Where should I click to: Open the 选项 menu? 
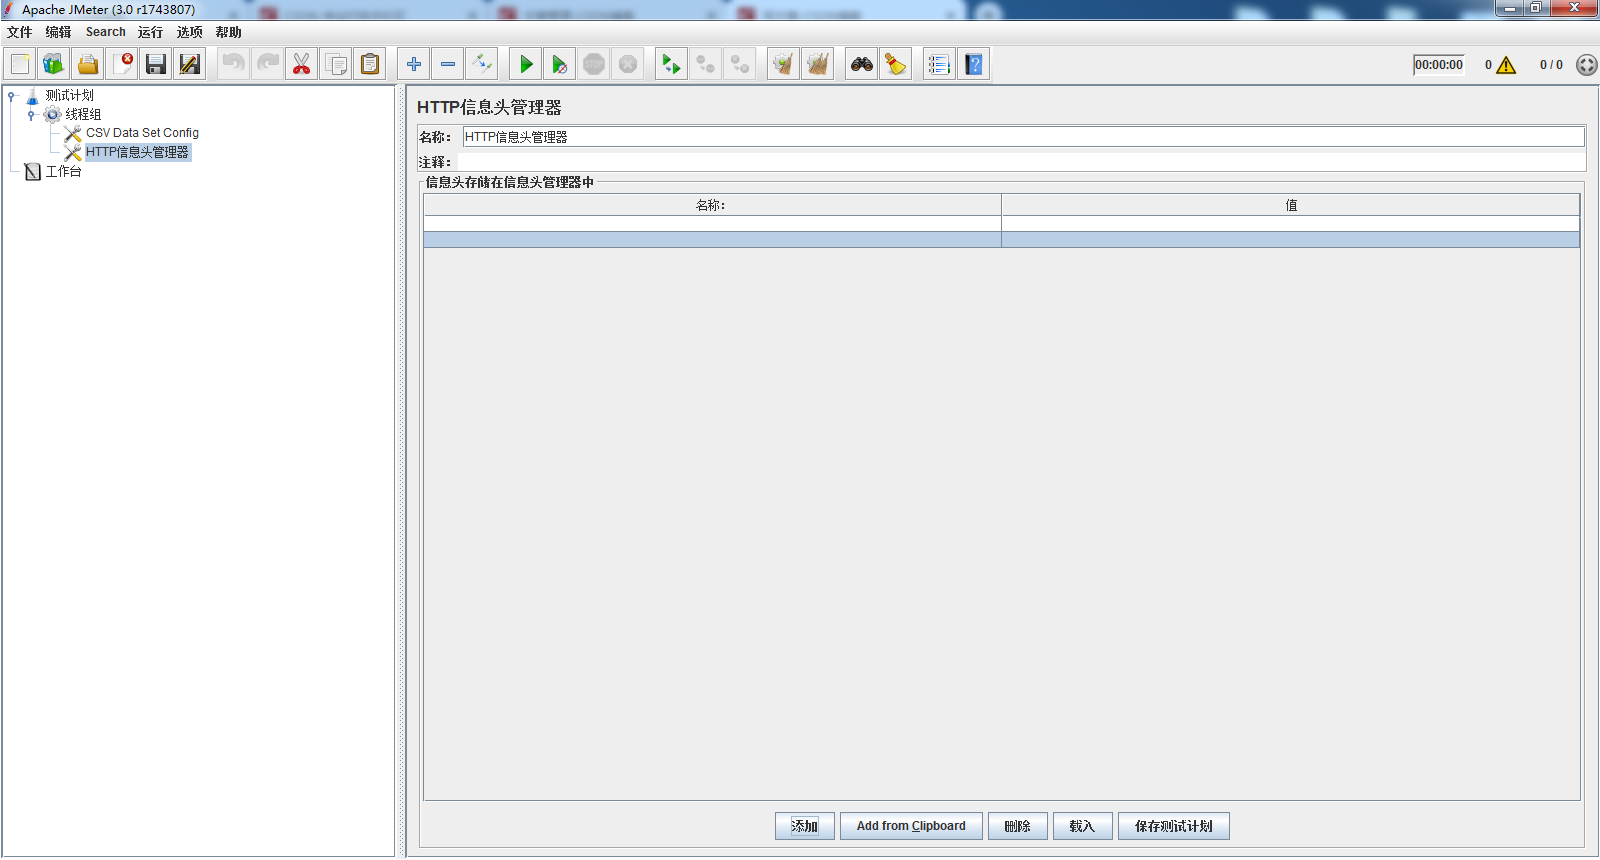pos(189,32)
